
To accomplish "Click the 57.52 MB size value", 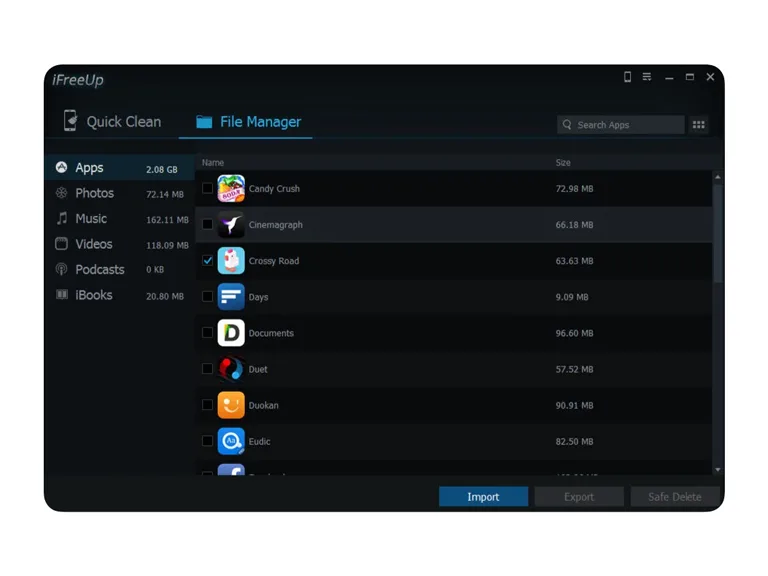I will pyautogui.click(x=575, y=369).
